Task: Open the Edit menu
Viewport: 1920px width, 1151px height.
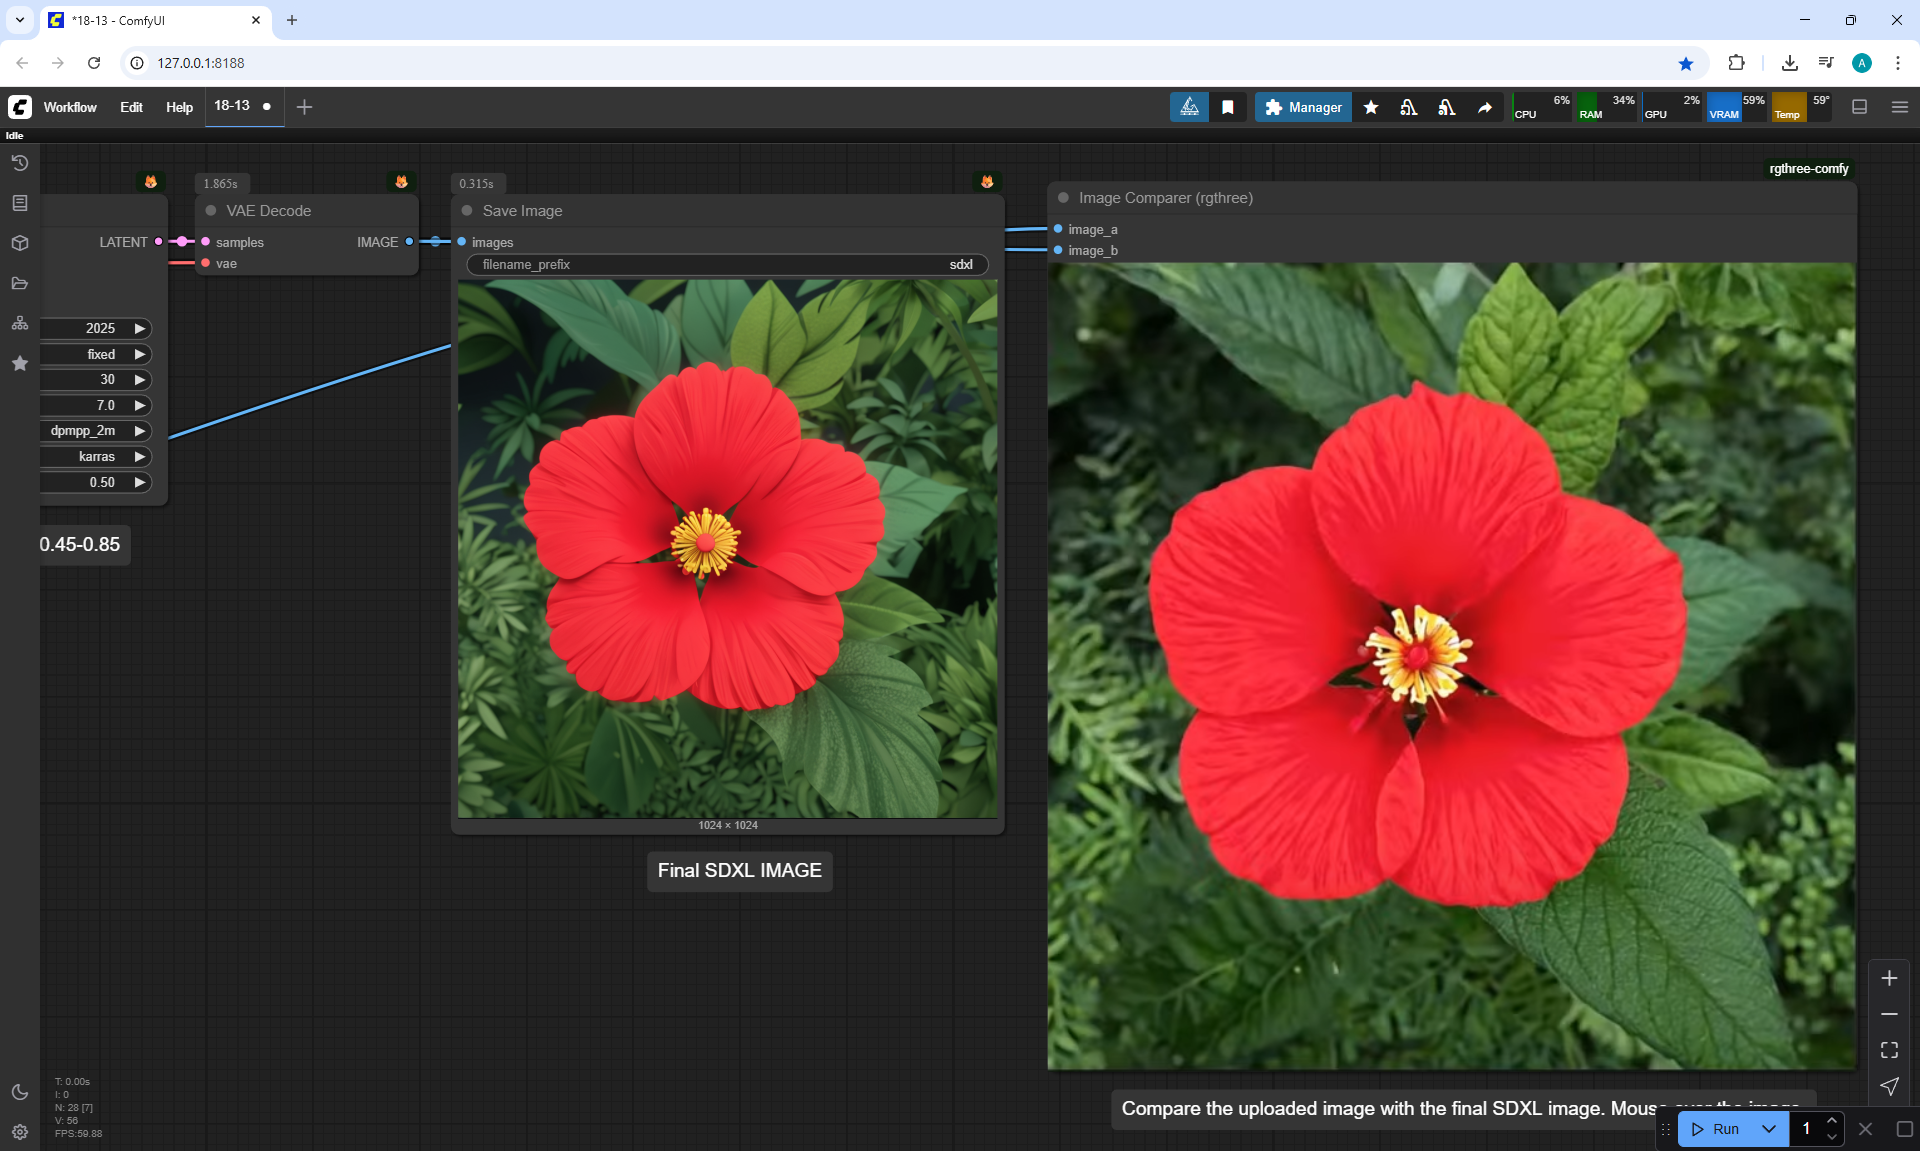Action: click(131, 107)
